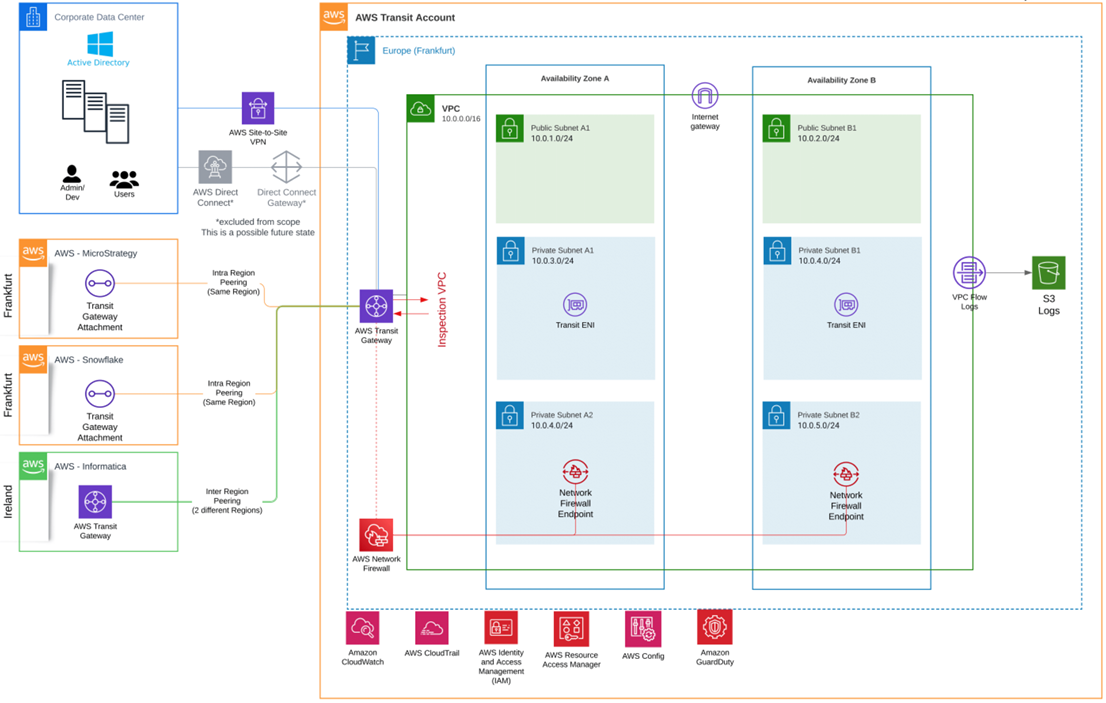Click the Ireland region side label
Viewport: 1106px width, 703px height.
tap(8, 501)
